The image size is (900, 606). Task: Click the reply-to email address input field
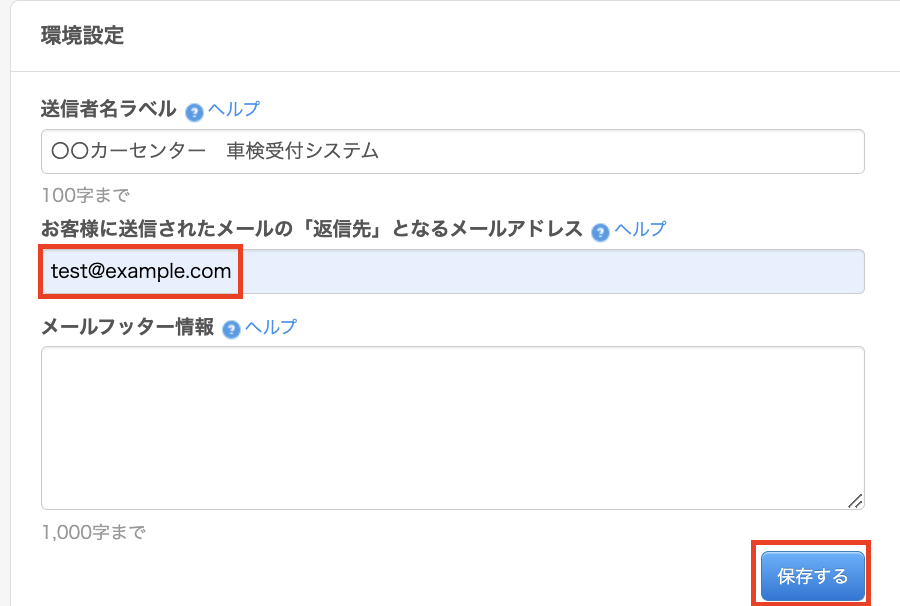coord(550,272)
